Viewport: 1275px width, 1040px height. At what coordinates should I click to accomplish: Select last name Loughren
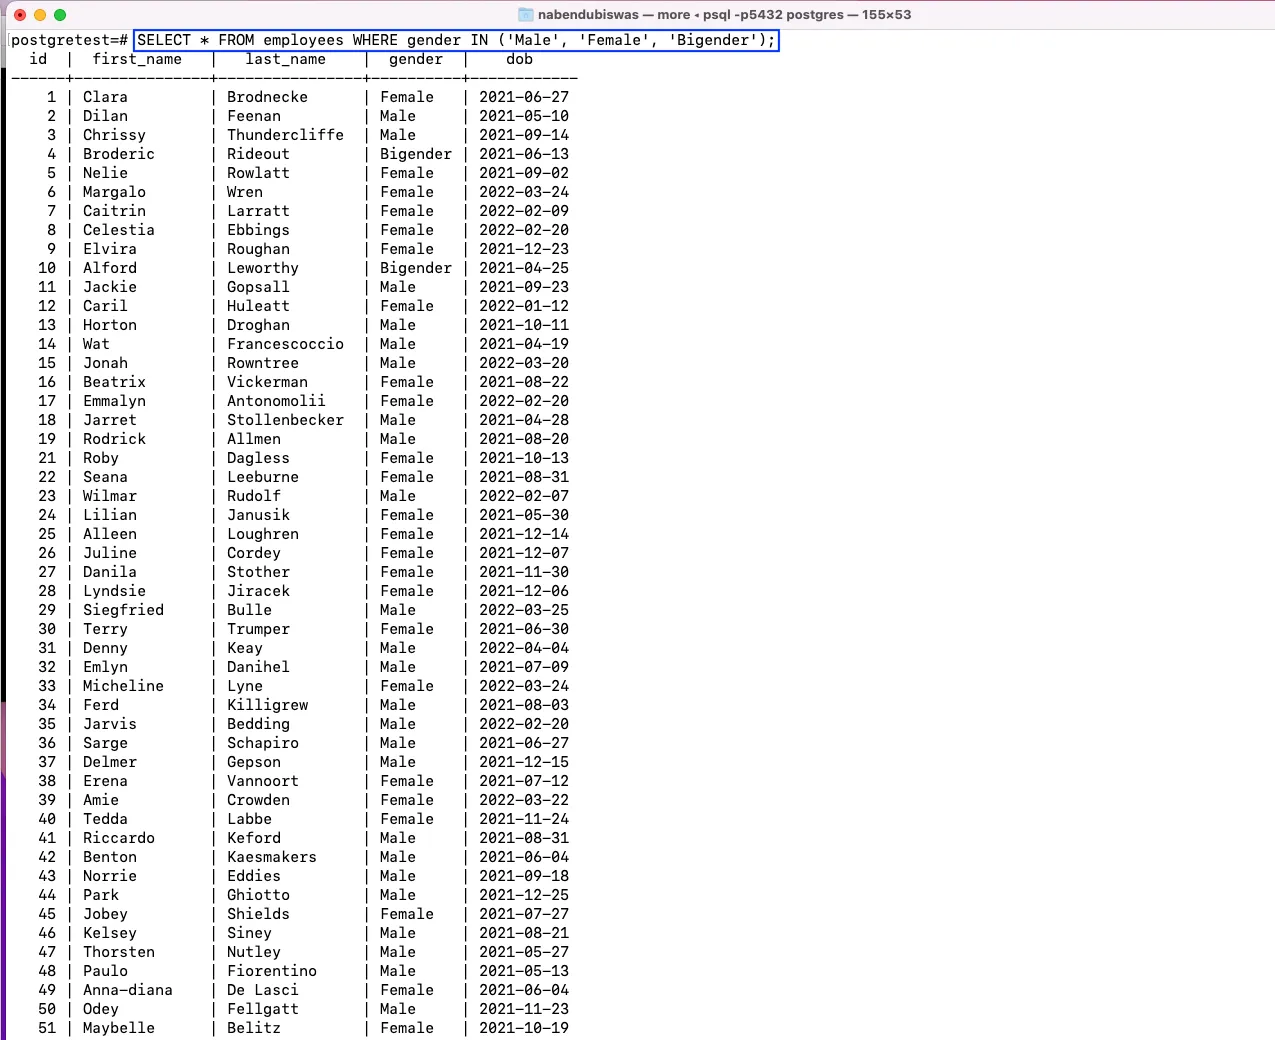click(x=263, y=534)
